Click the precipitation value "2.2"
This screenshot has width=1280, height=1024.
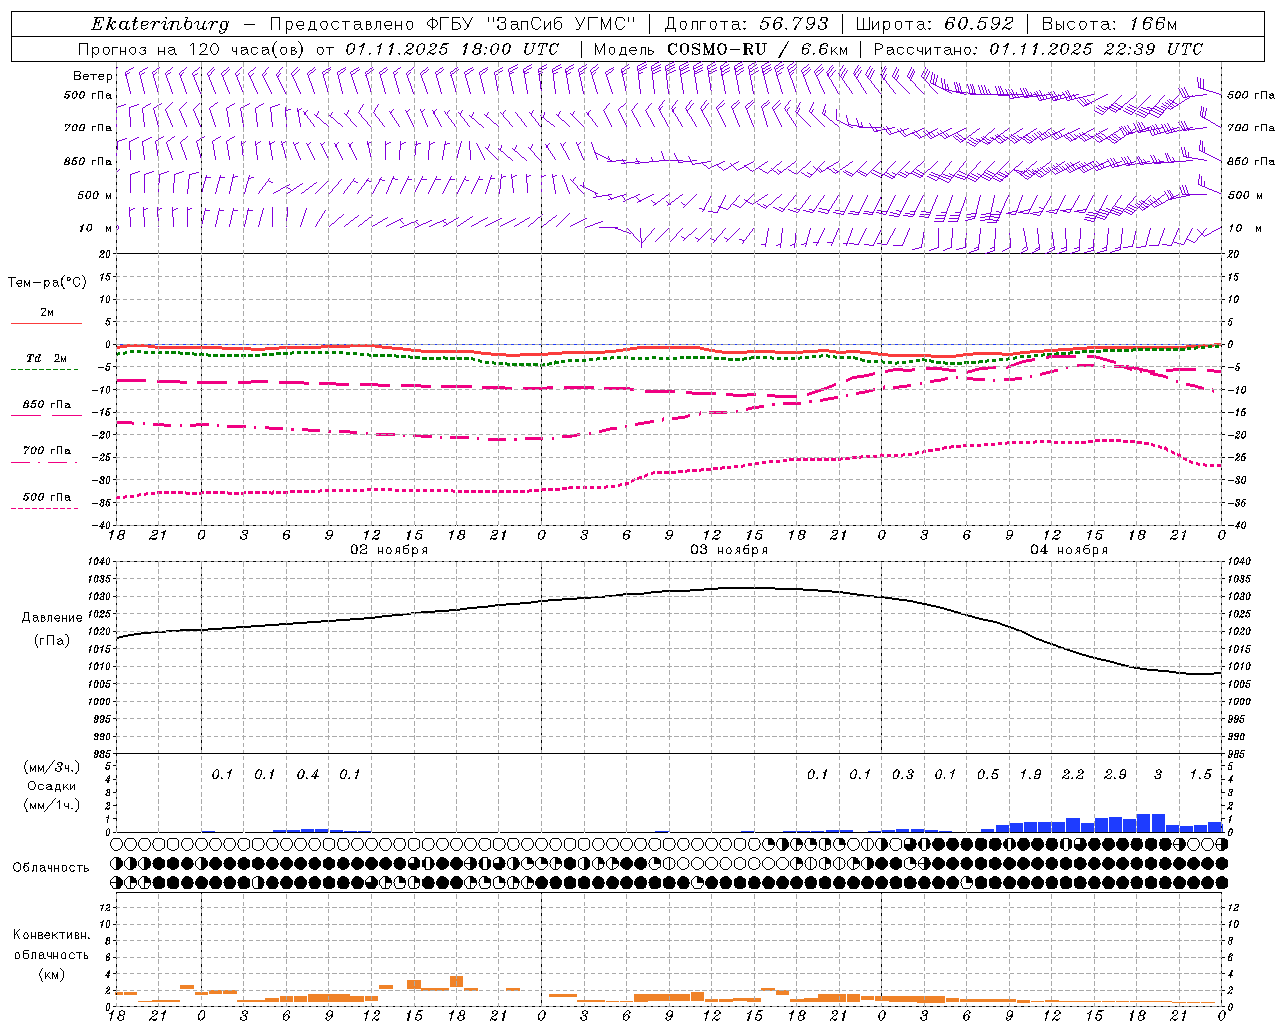click(1073, 774)
